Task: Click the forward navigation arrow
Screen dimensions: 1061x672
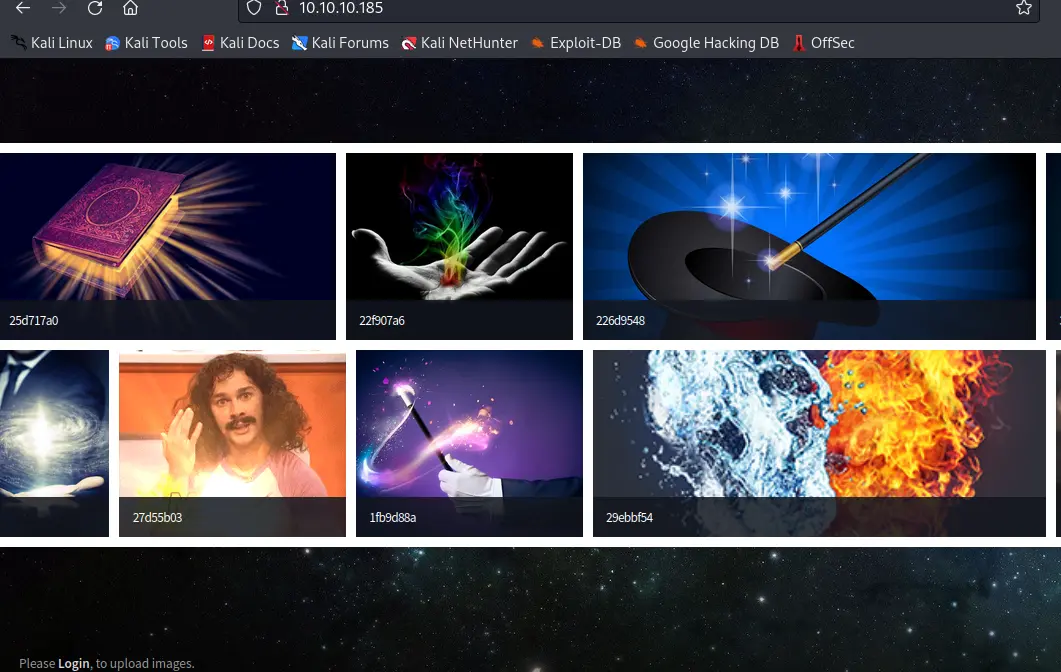Action: coord(59,8)
